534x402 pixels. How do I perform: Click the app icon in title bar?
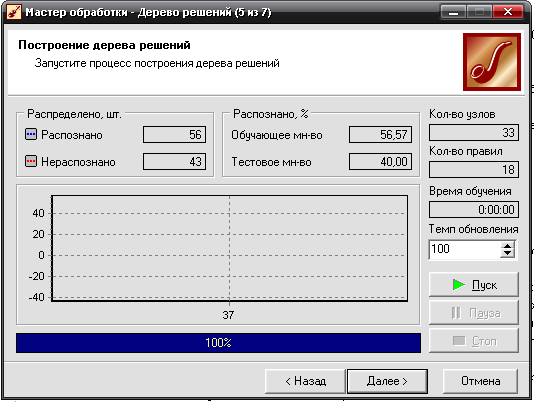[x=14, y=12]
